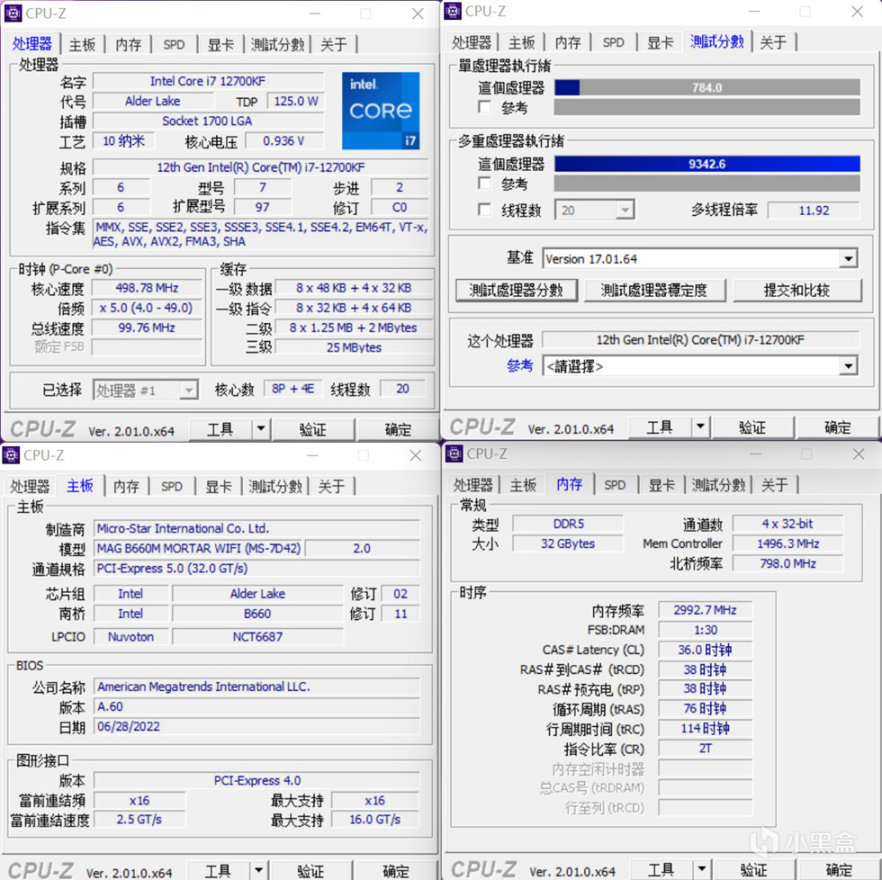Image resolution: width=882 pixels, height=880 pixels.
Task: Expand 工具 dropdown arrow in bottom-left window
Action: point(259,871)
